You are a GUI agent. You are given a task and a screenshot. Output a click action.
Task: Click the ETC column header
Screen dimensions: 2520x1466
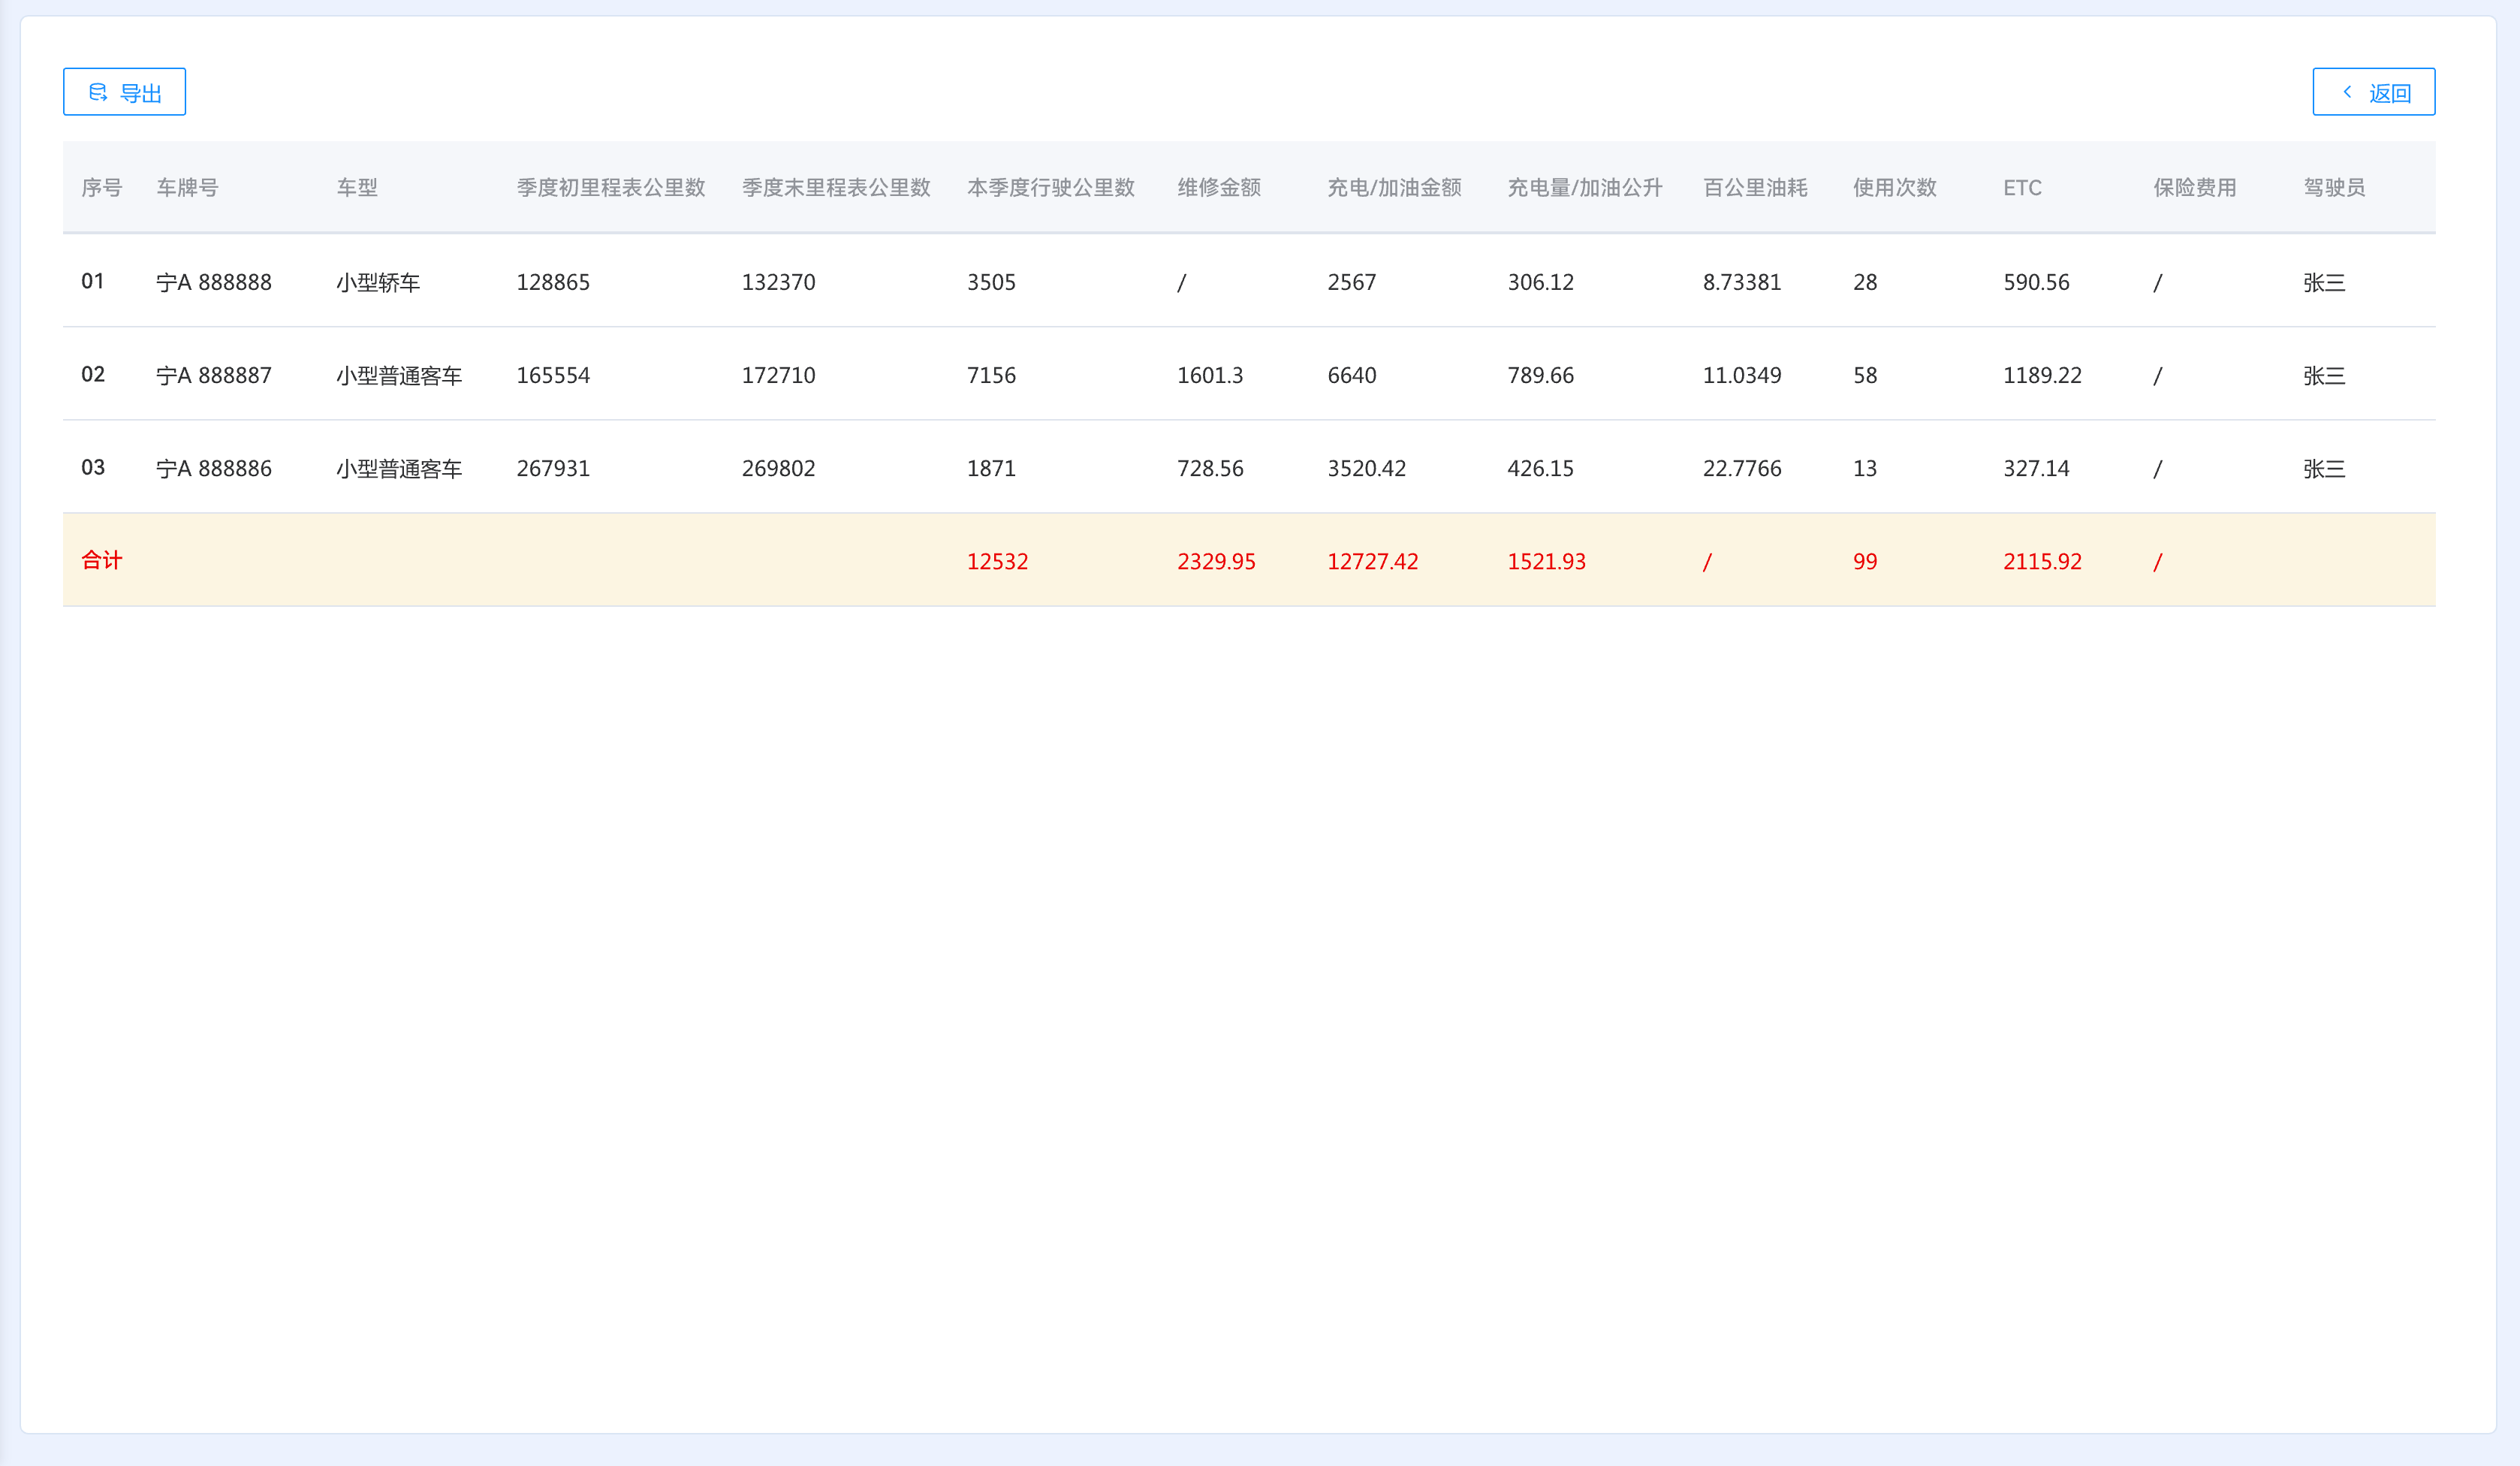click(x=2021, y=188)
